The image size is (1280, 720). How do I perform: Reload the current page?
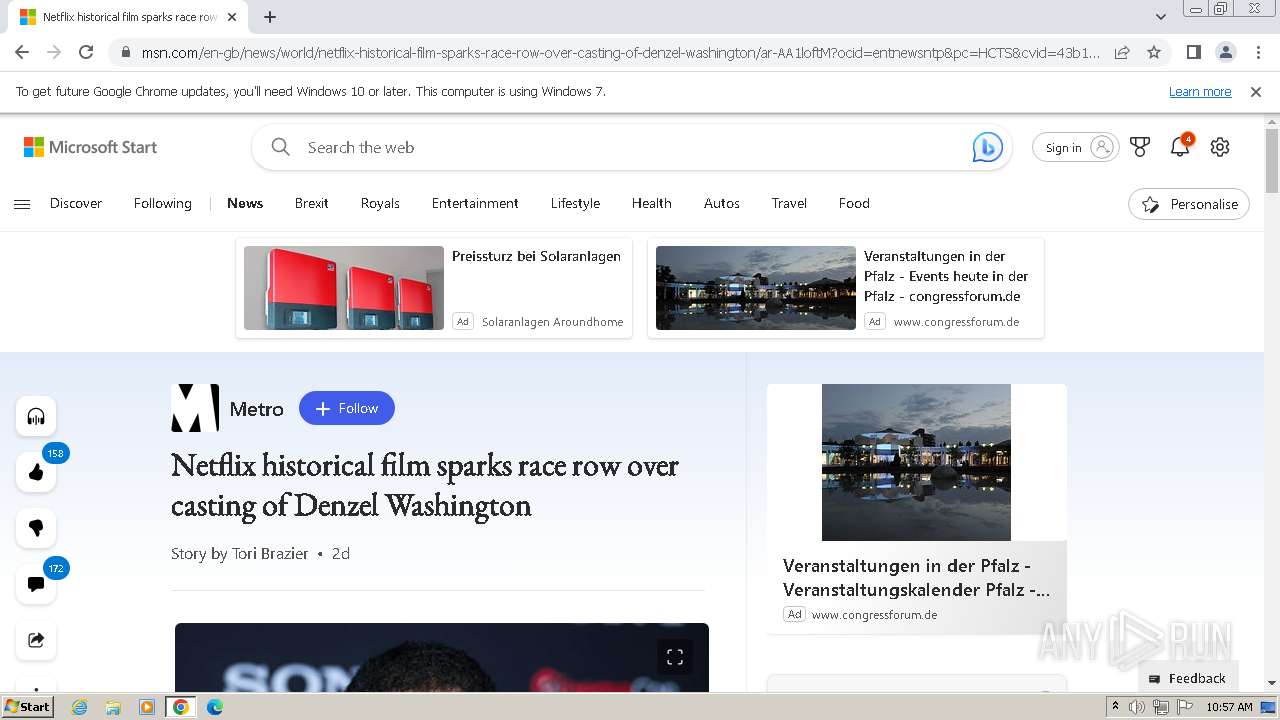tap(86, 52)
